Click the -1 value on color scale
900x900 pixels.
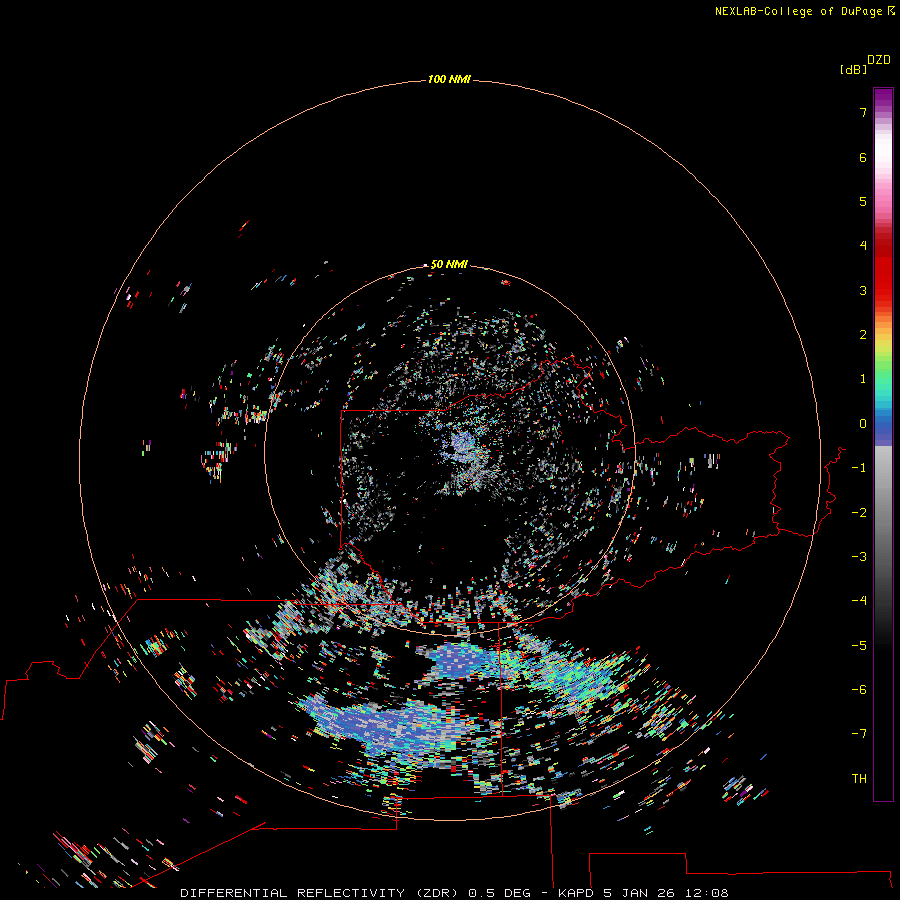859,468
